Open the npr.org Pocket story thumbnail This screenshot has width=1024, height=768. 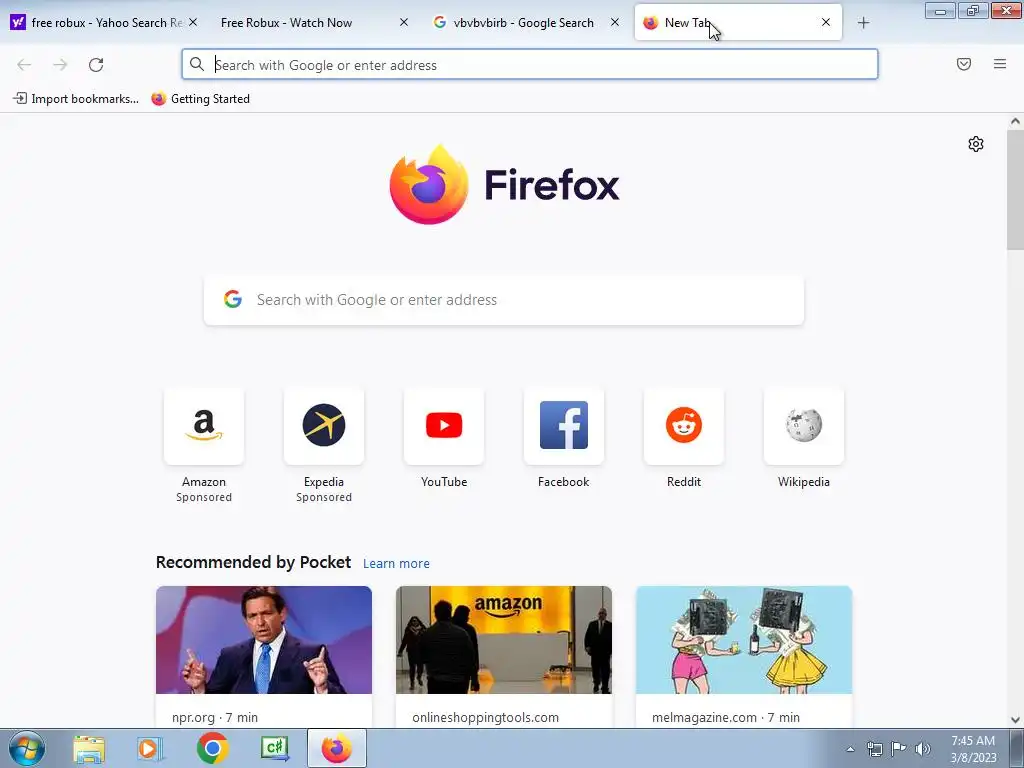tap(264, 640)
